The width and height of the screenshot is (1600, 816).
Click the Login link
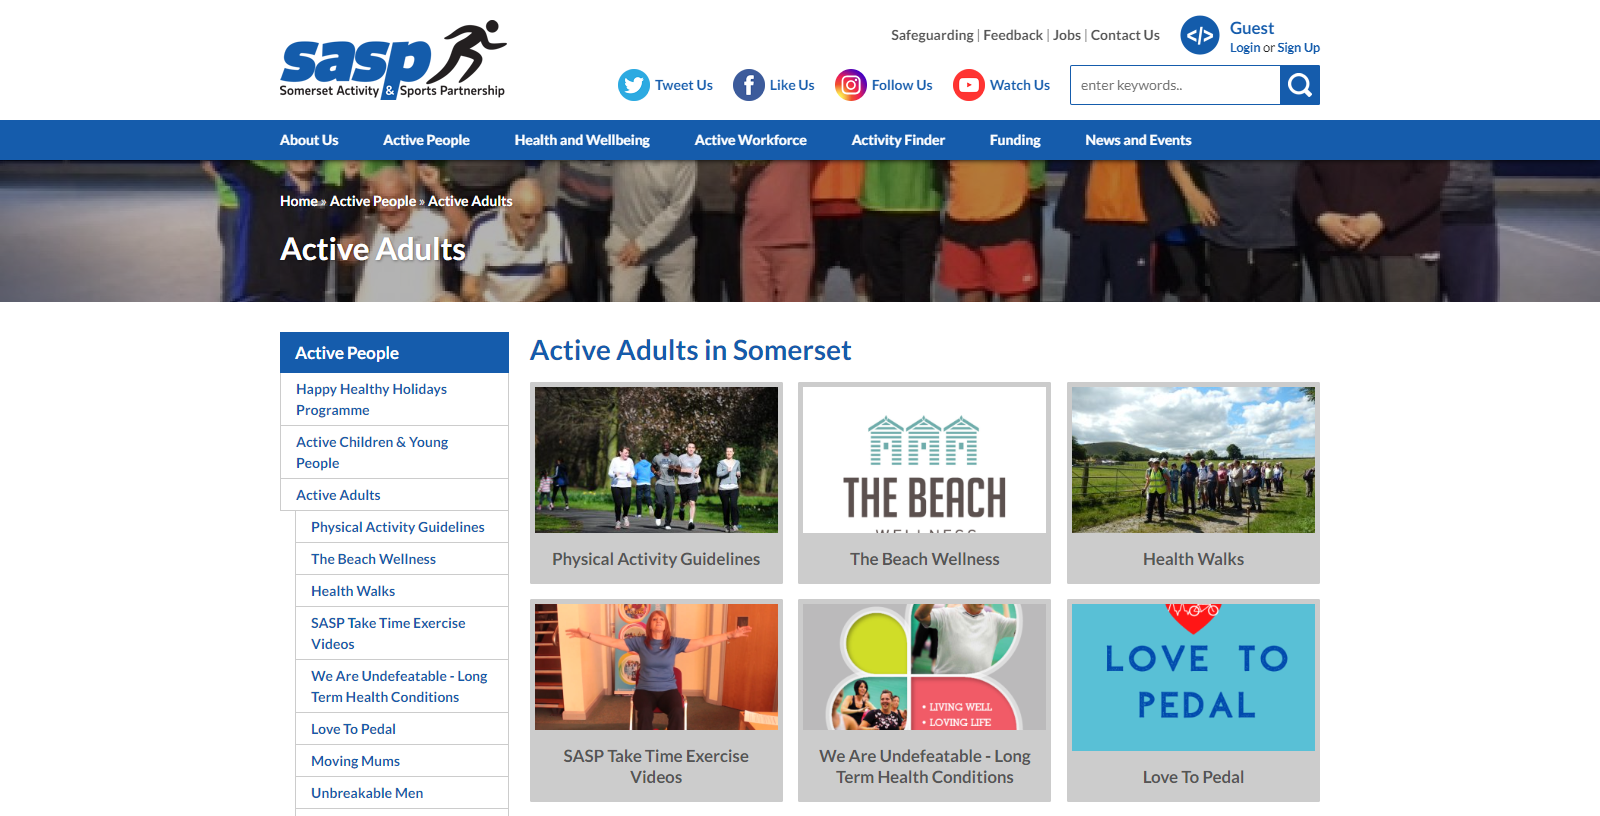pyautogui.click(x=1245, y=48)
